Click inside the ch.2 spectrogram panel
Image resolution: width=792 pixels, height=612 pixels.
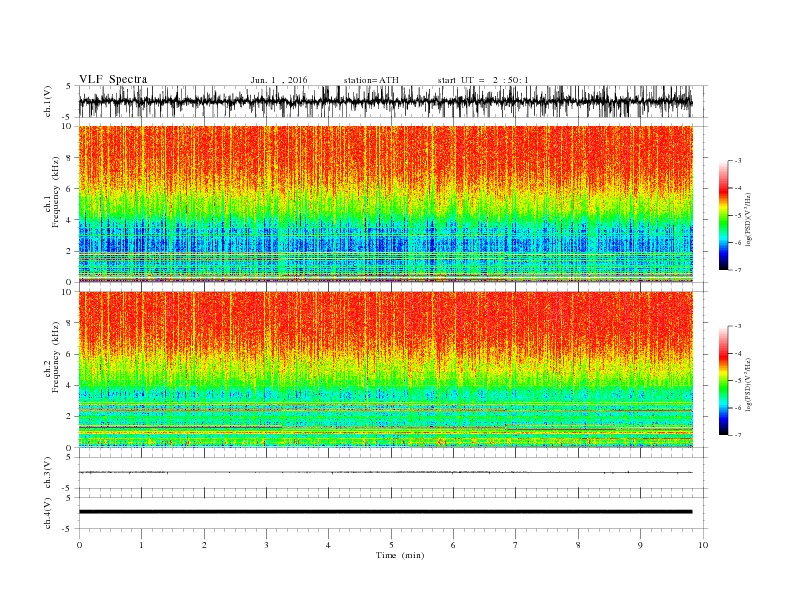385,369
